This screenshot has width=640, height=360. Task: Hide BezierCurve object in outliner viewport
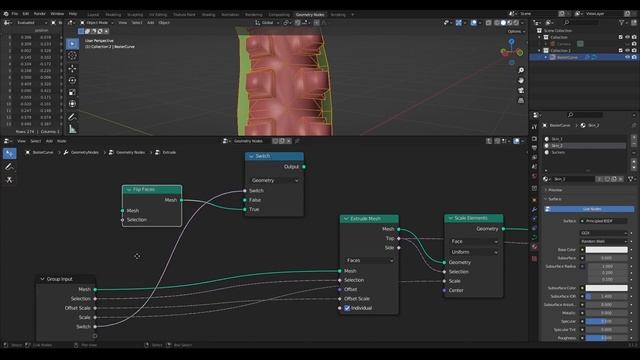(627, 57)
